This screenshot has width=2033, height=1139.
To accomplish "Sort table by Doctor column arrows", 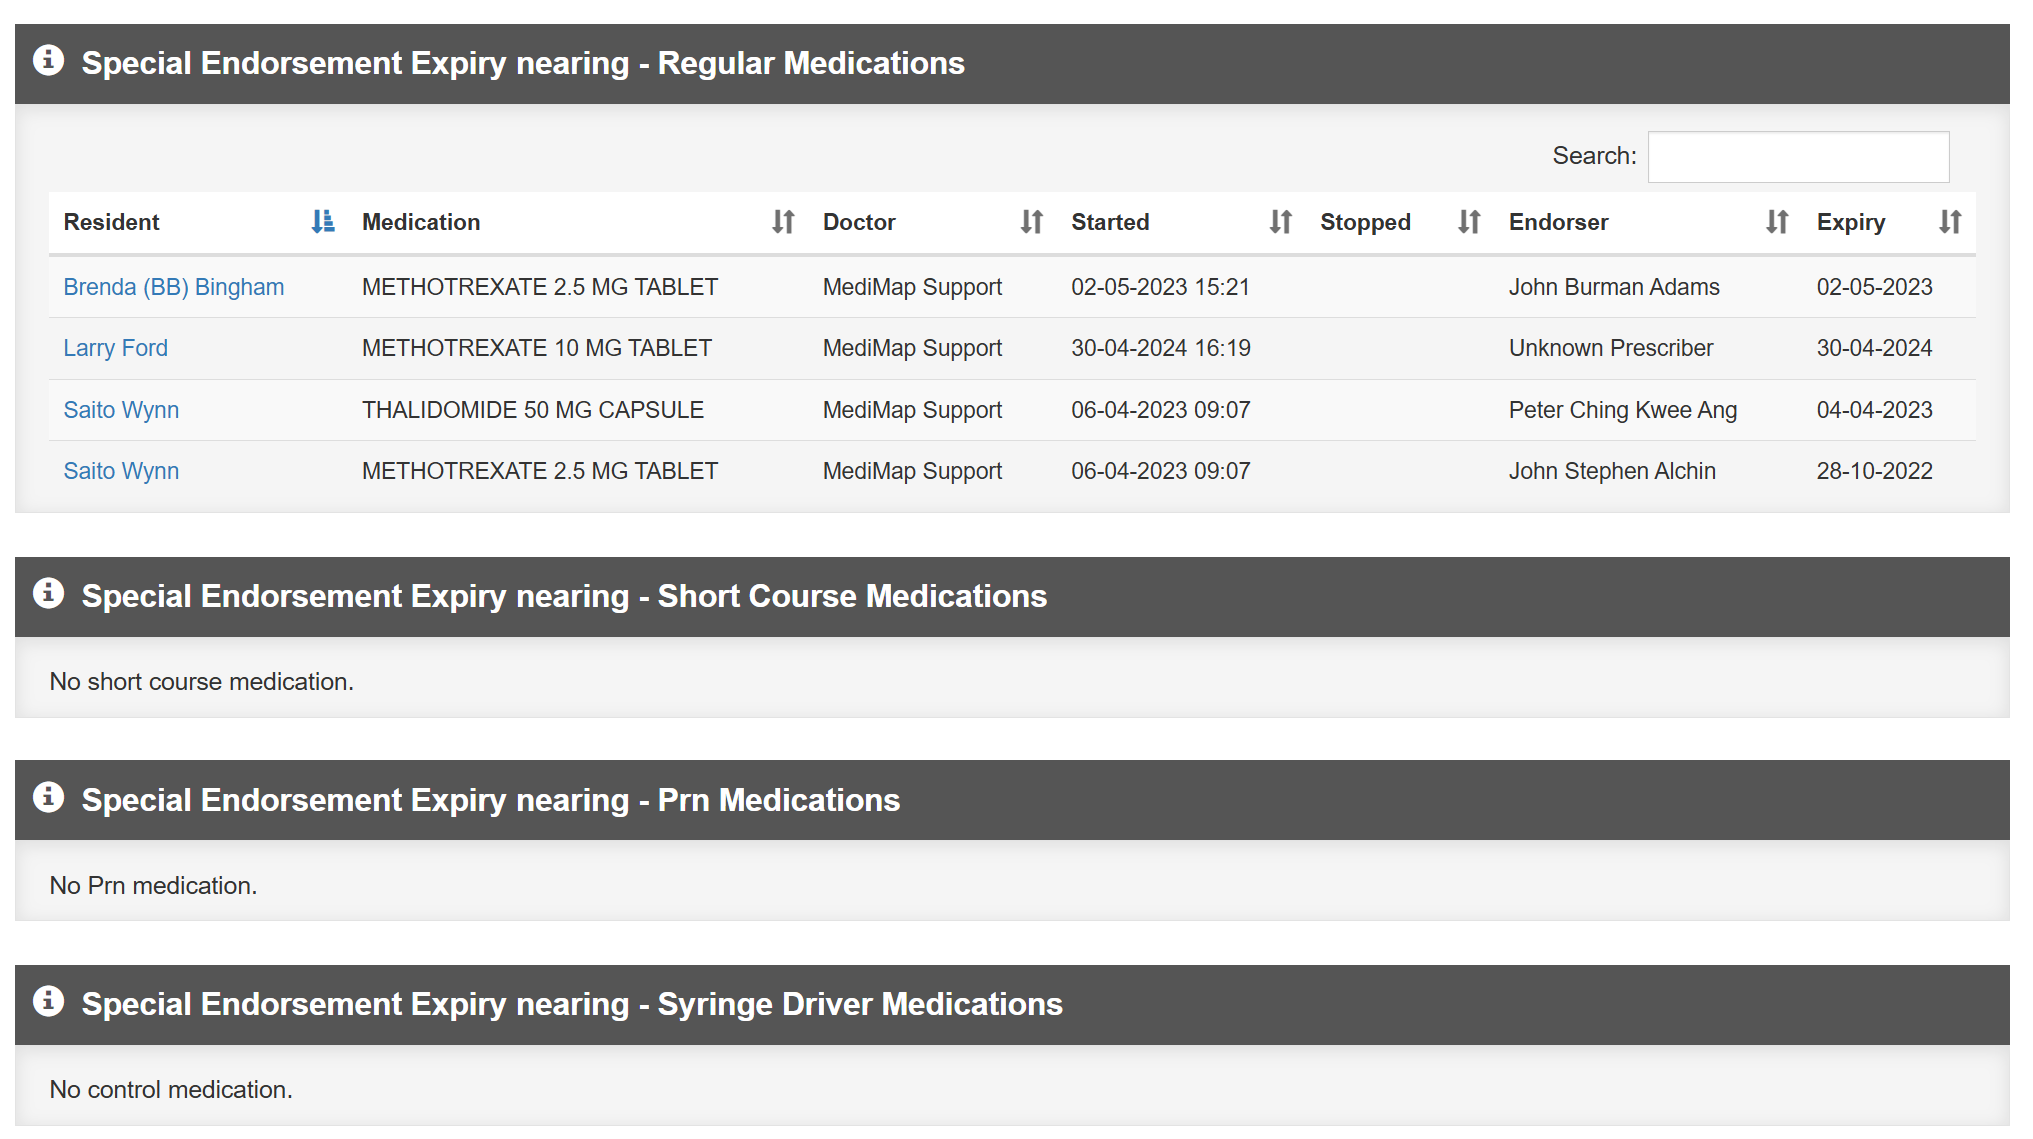I will 1031,222.
